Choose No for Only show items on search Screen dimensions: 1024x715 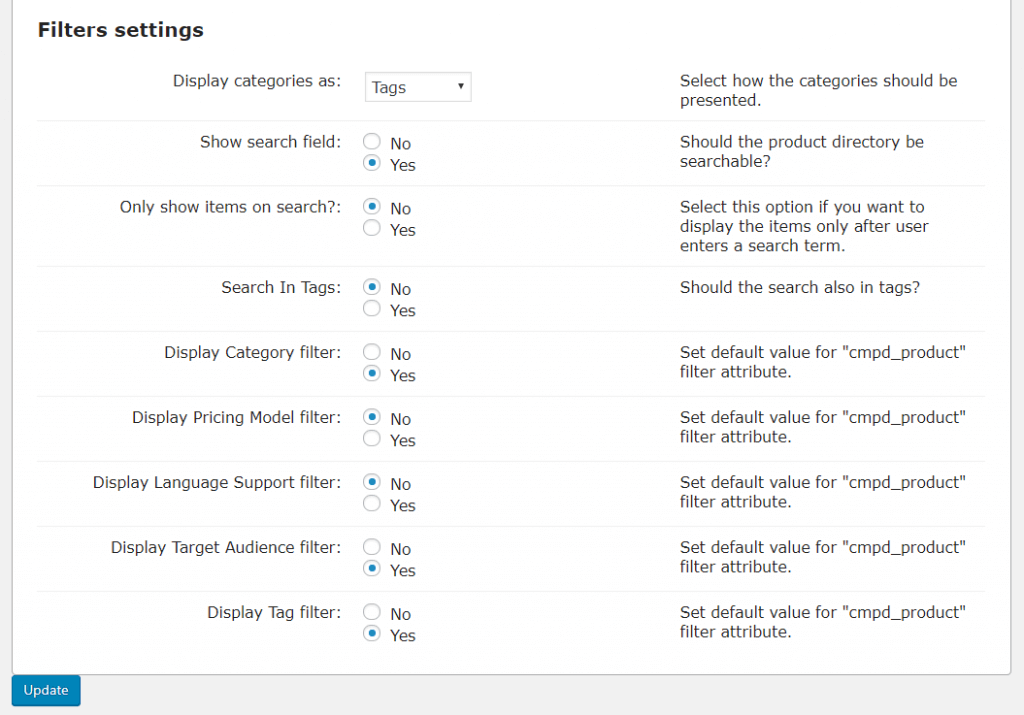coord(372,208)
